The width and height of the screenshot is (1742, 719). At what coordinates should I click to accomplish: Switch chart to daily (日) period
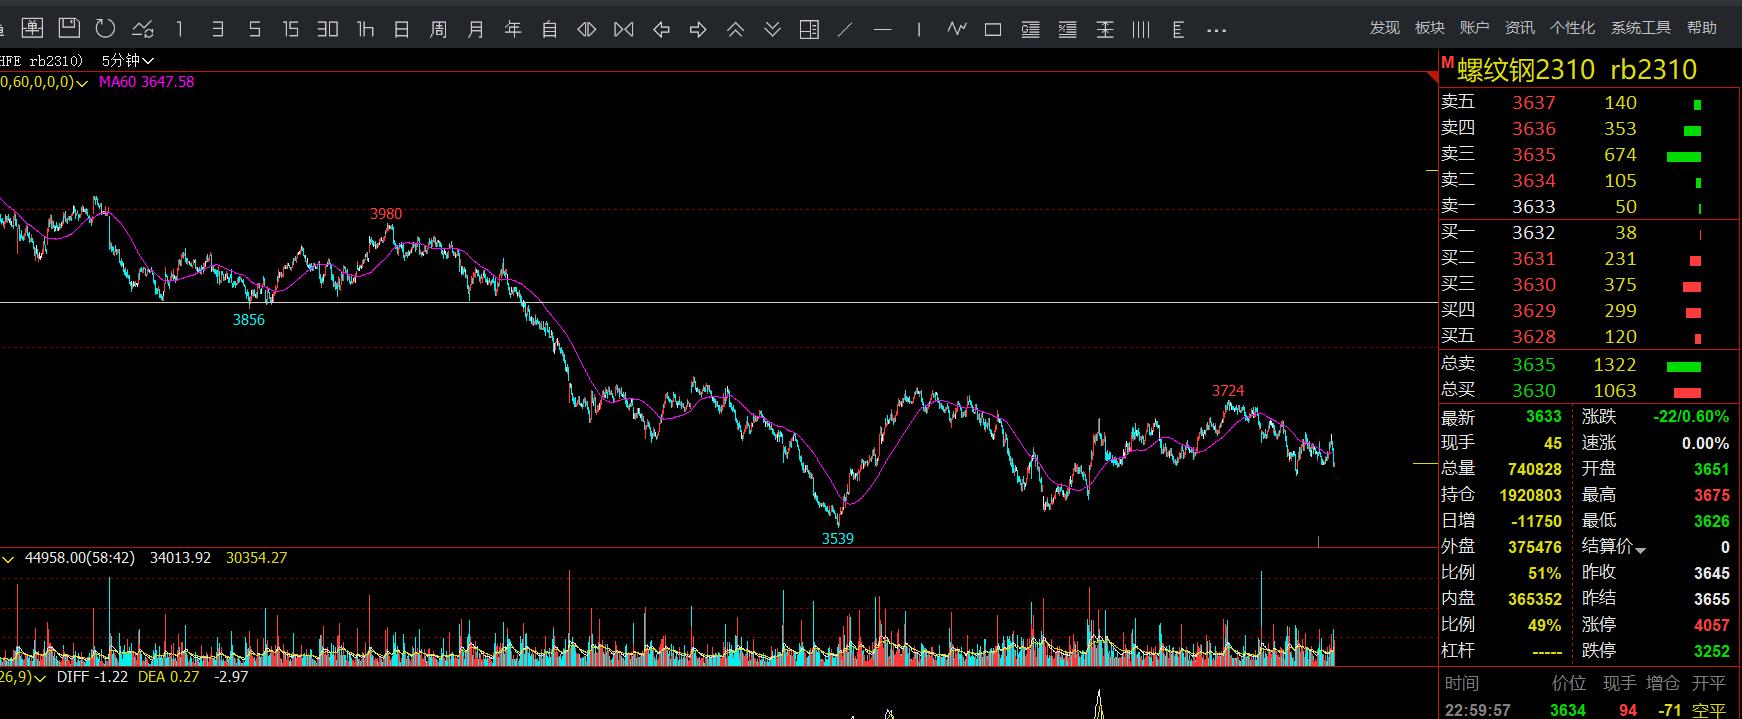coord(401,30)
